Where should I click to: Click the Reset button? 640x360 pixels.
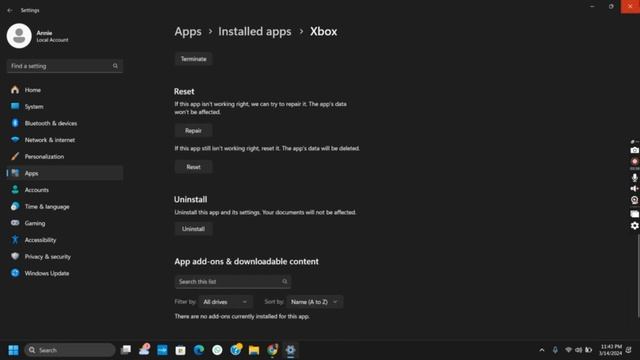(193, 167)
